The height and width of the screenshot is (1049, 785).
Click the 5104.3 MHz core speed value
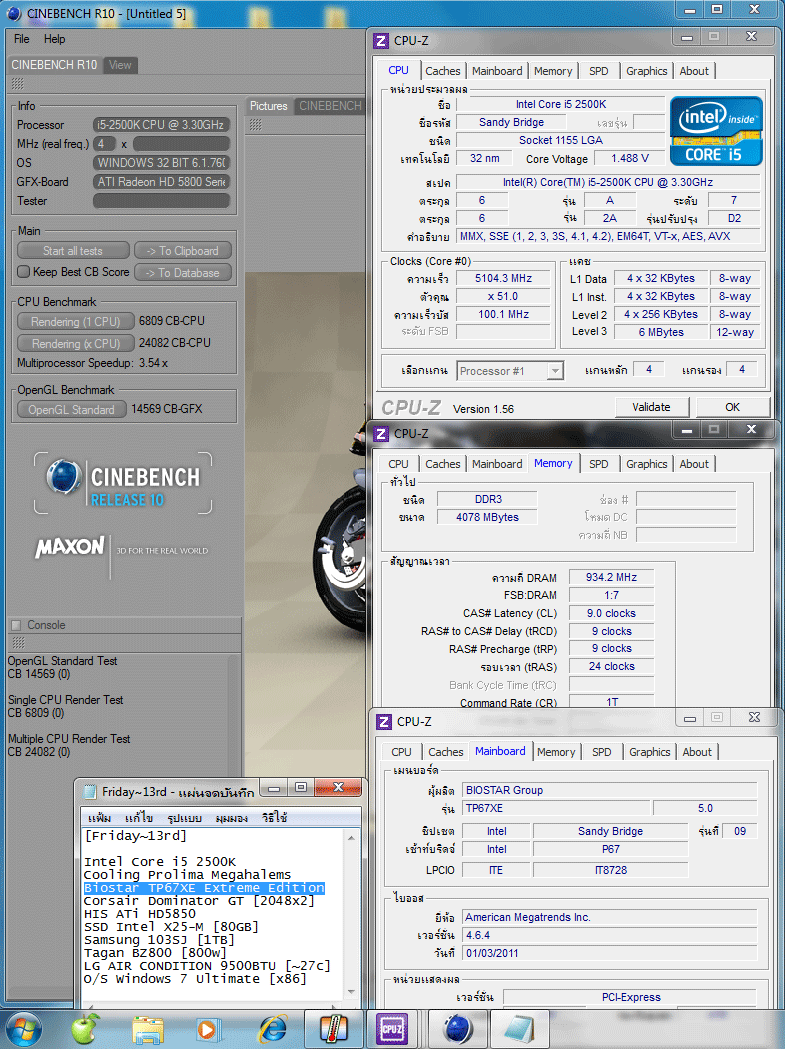point(503,278)
